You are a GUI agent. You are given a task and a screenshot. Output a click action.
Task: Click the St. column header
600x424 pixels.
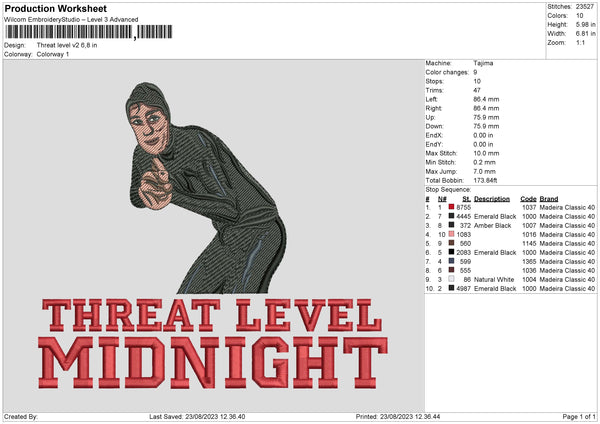pos(466,199)
